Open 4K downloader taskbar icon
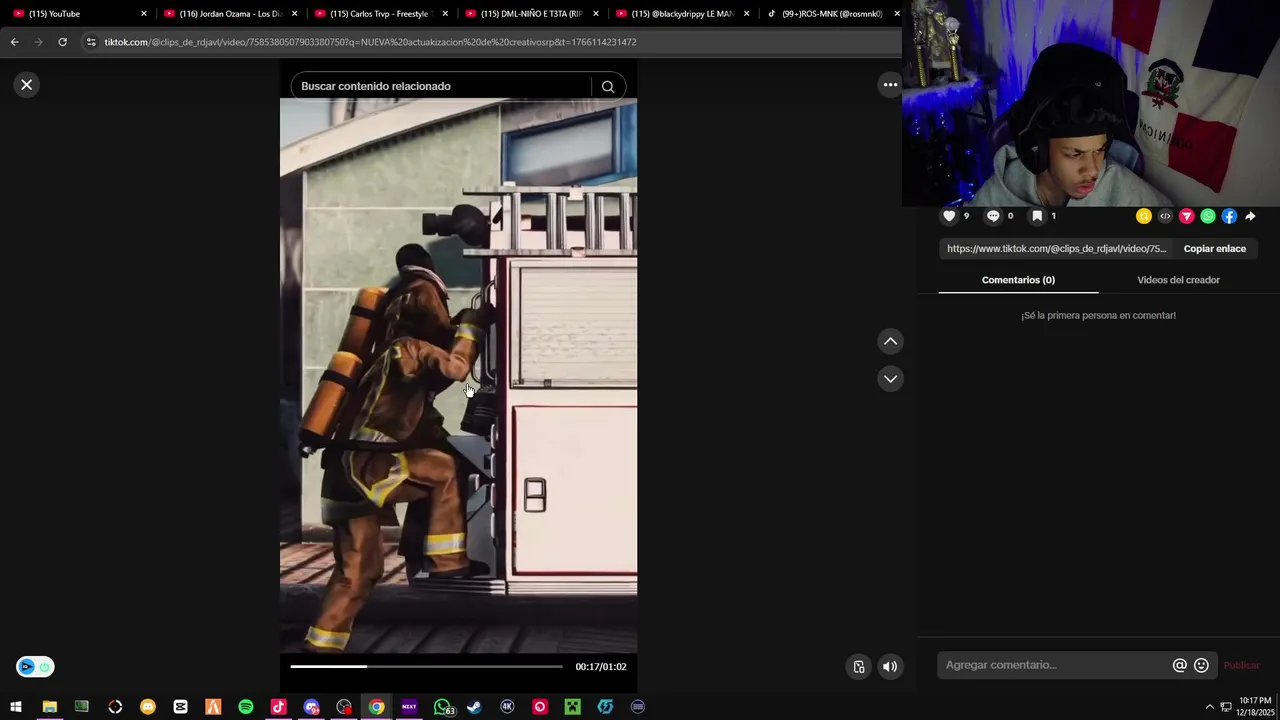1280x720 pixels. click(507, 707)
